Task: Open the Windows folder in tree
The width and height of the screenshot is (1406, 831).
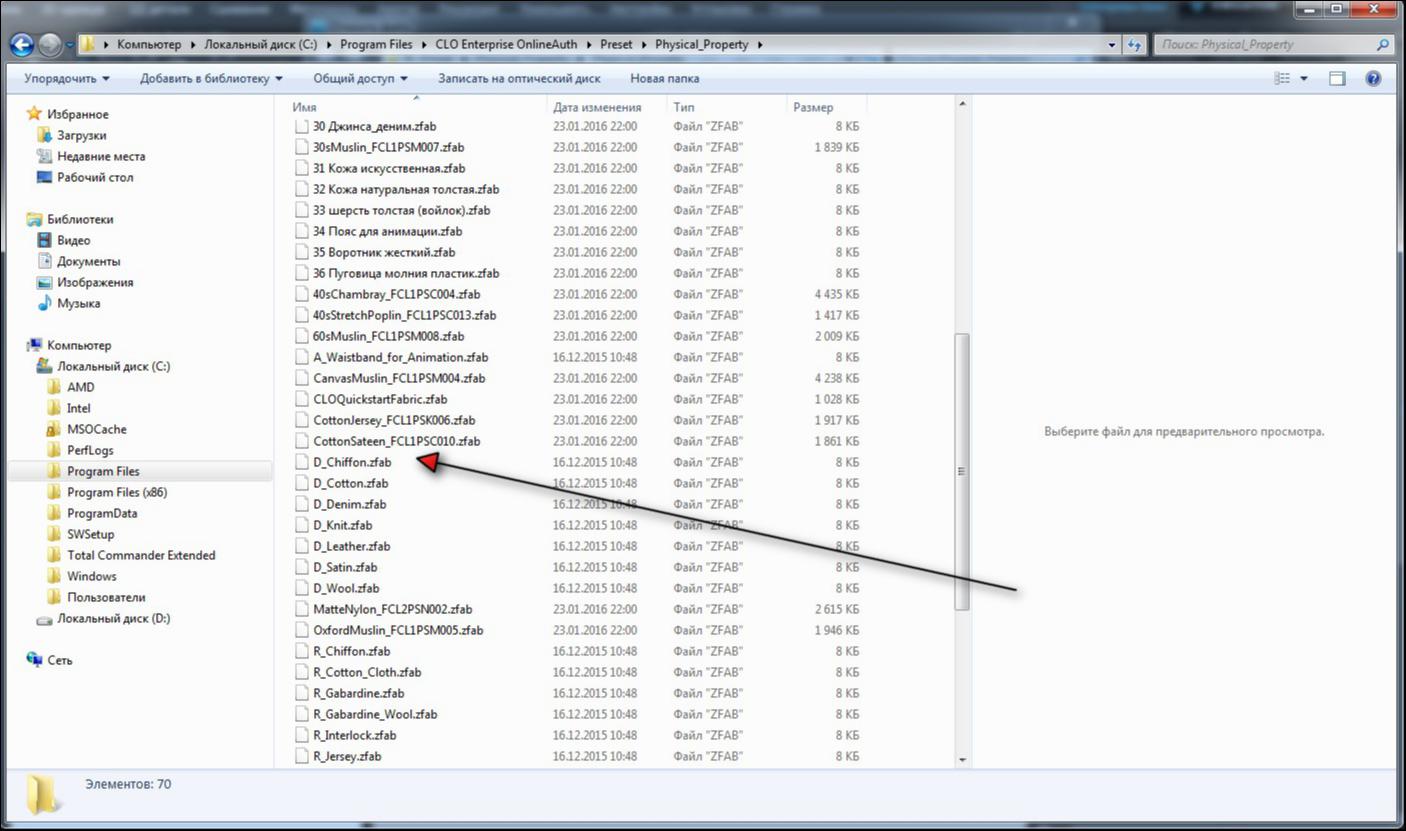Action: 92,576
